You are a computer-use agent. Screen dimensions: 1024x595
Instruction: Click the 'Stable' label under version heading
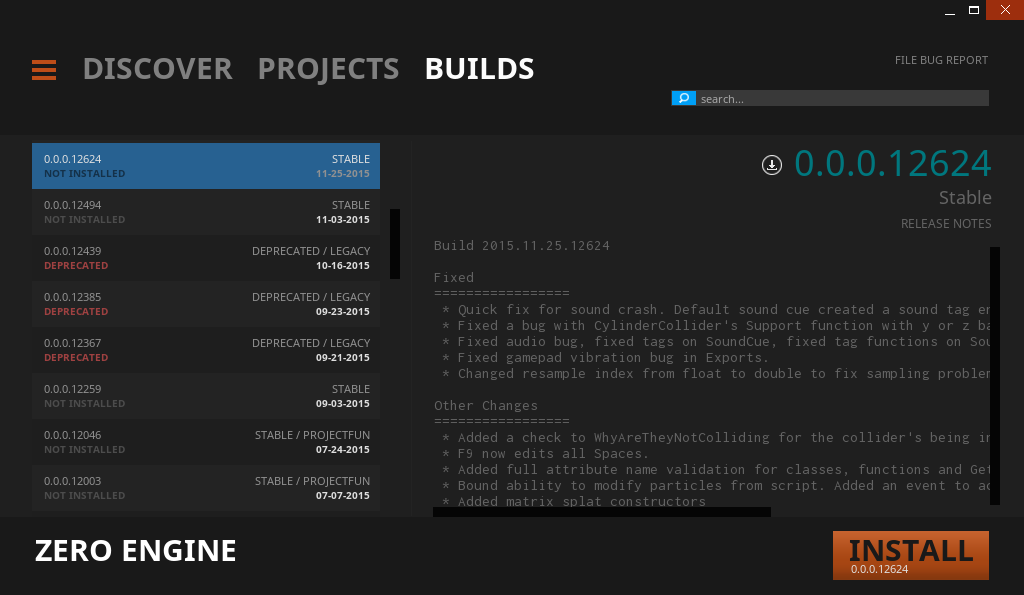coord(965,197)
